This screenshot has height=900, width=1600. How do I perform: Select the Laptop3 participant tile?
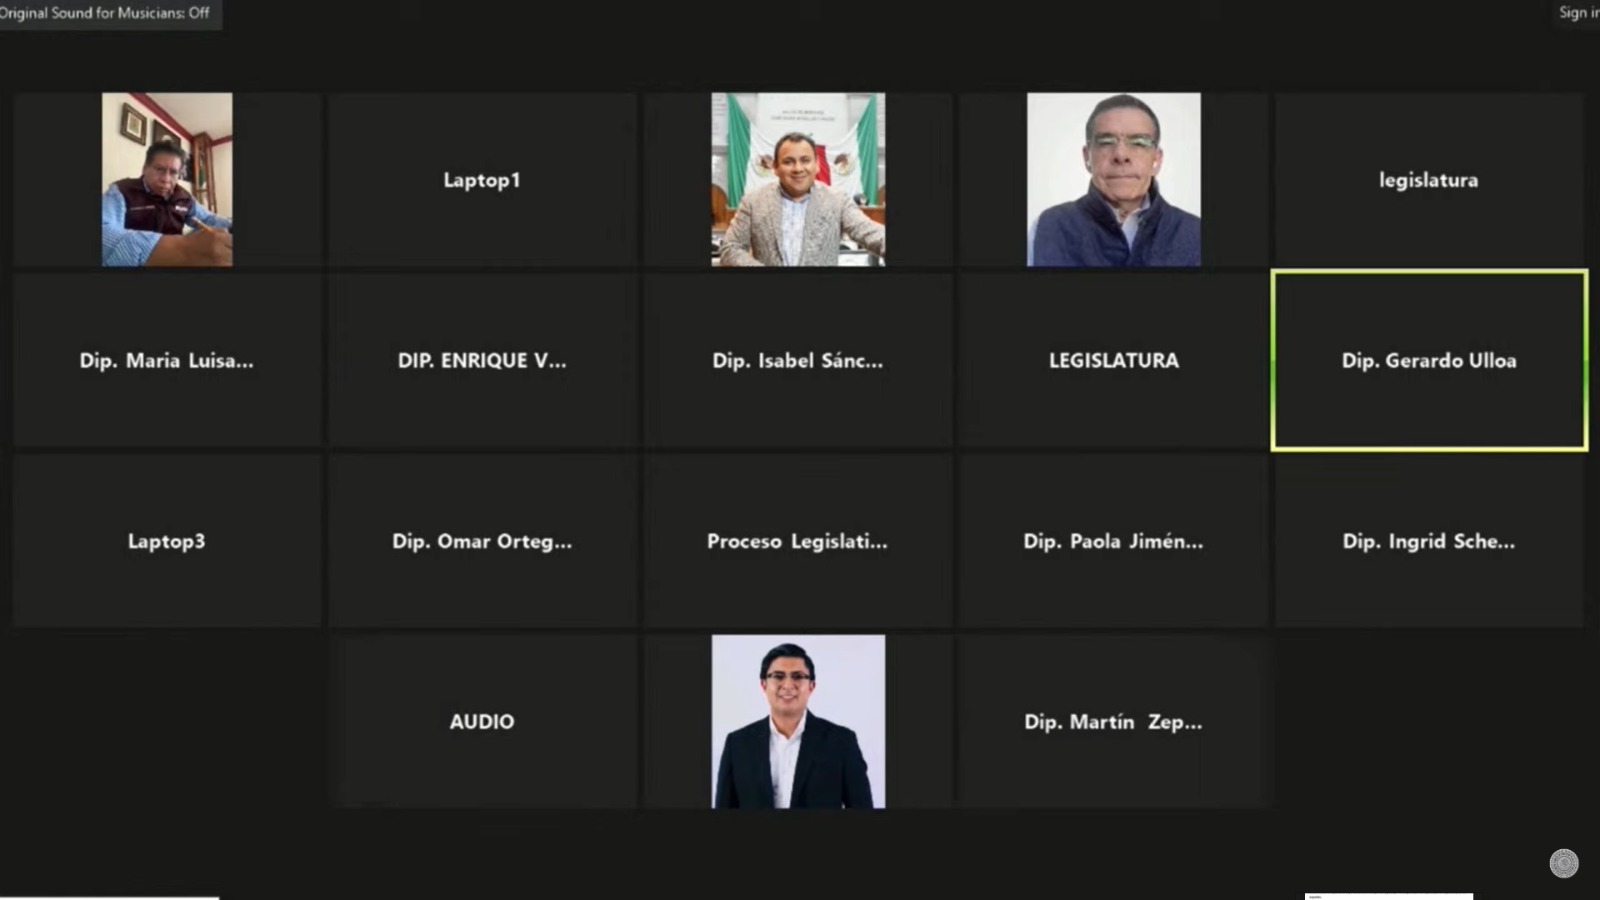click(167, 541)
